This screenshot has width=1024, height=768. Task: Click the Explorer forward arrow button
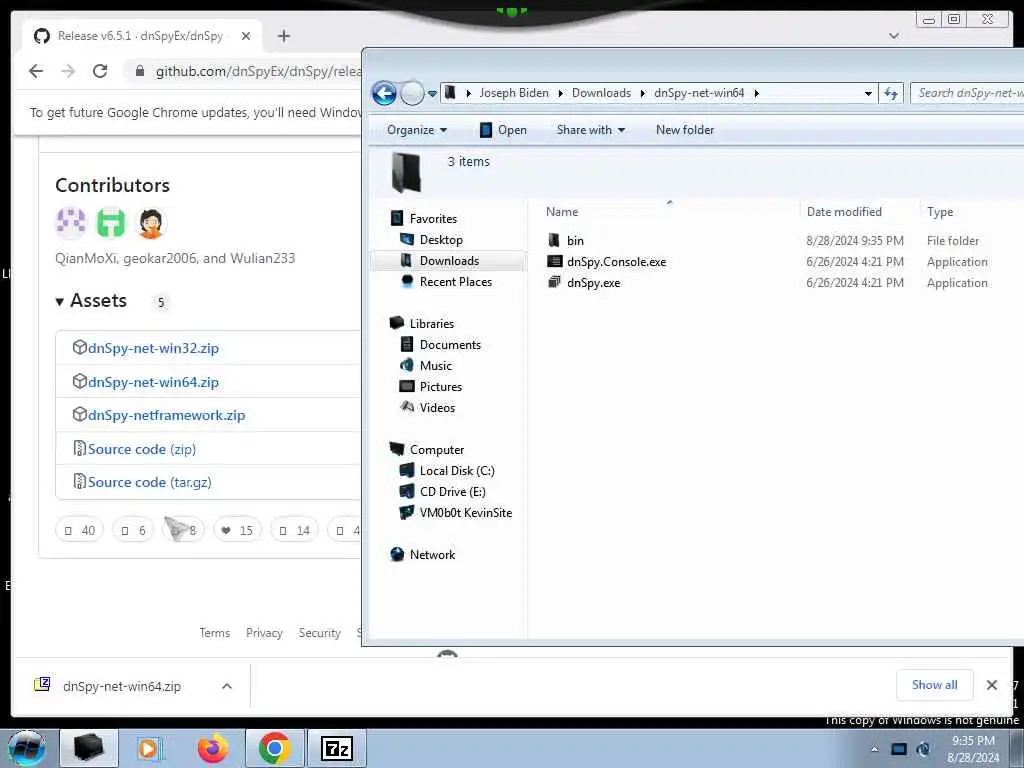412,93
